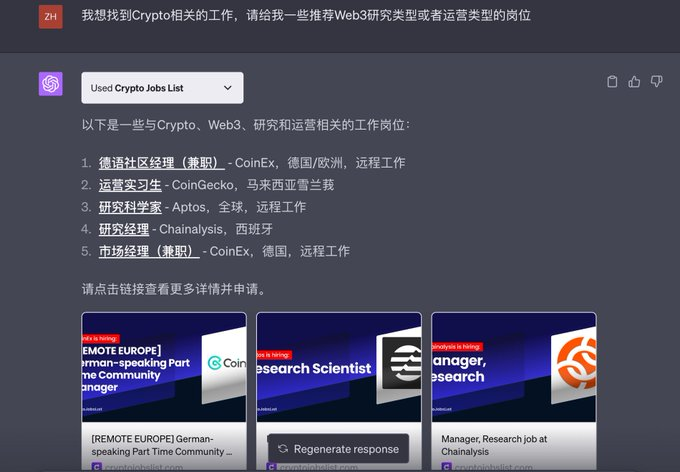
Task: Click the CoinEx logo in first job card
Action: [224, 364]
